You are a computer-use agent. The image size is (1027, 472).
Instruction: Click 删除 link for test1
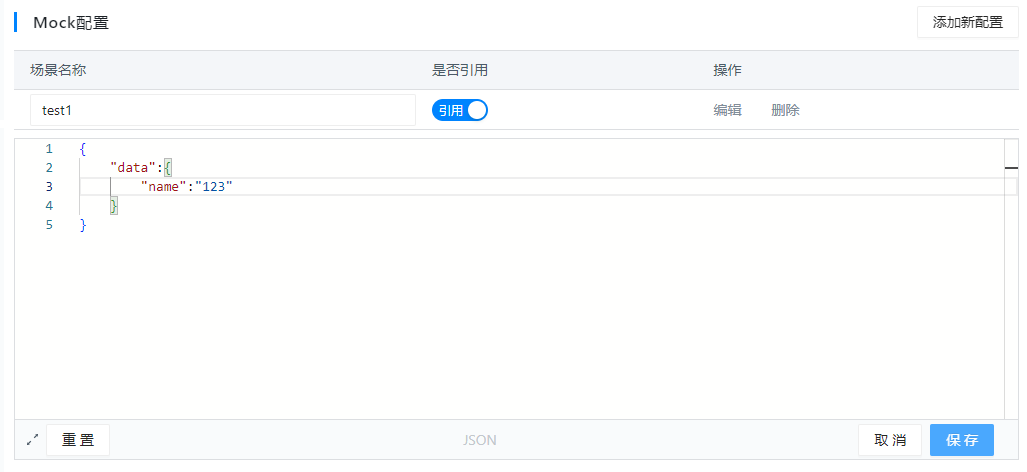pyautogui.click(x=785, y=110)
